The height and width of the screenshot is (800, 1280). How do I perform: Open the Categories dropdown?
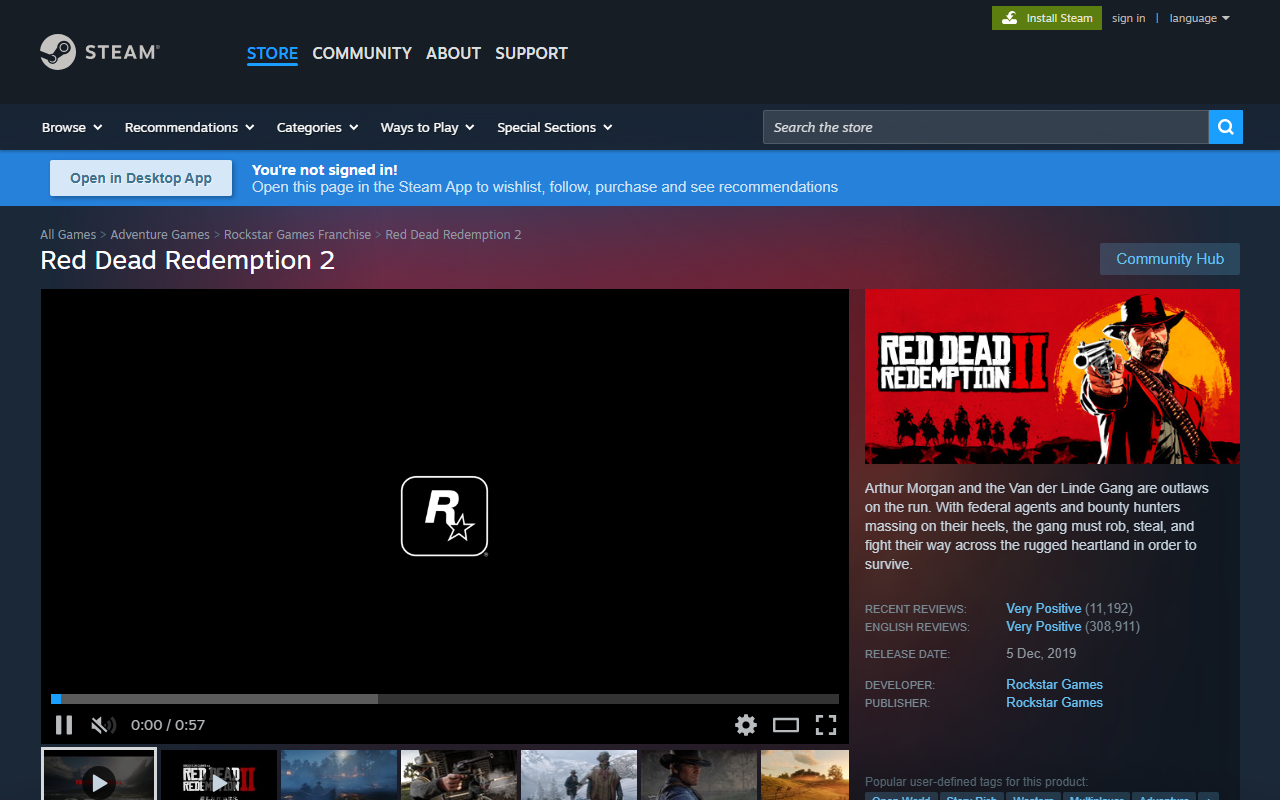coord(317,127)
